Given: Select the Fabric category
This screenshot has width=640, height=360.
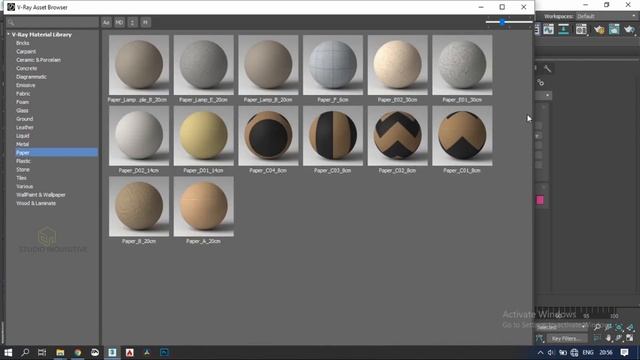Looking at the screenshot, I should 23,93.
